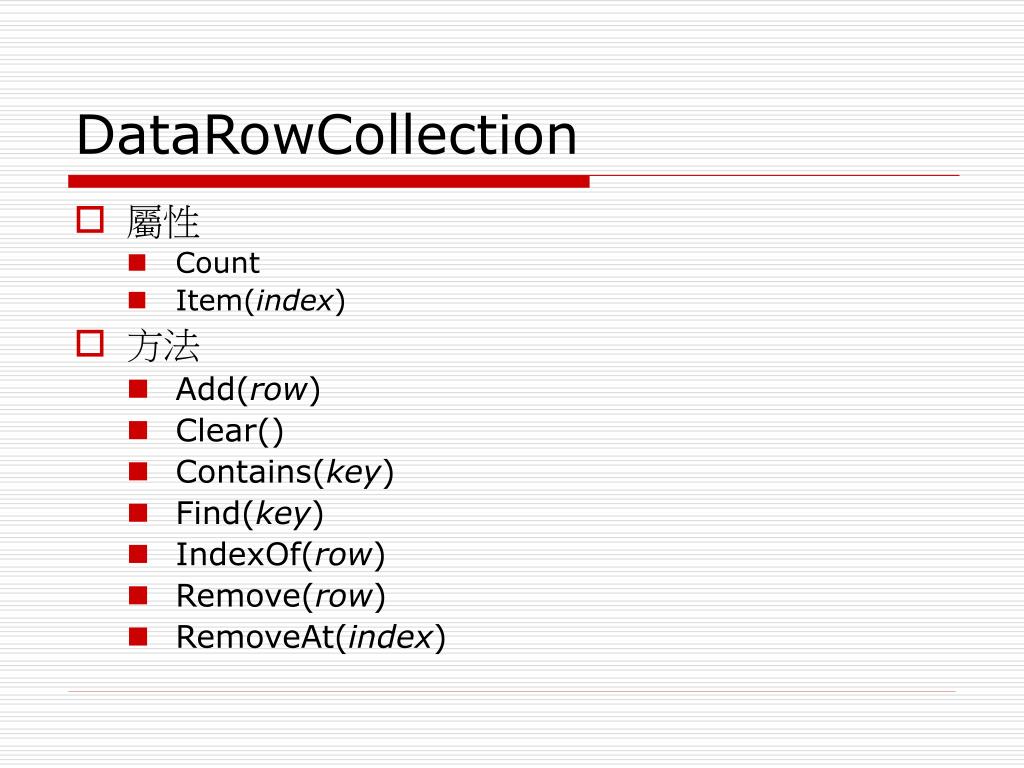Click the Item(index) property text
The height and width of the screenshot is (768, 1024).
tap(261, 301)
